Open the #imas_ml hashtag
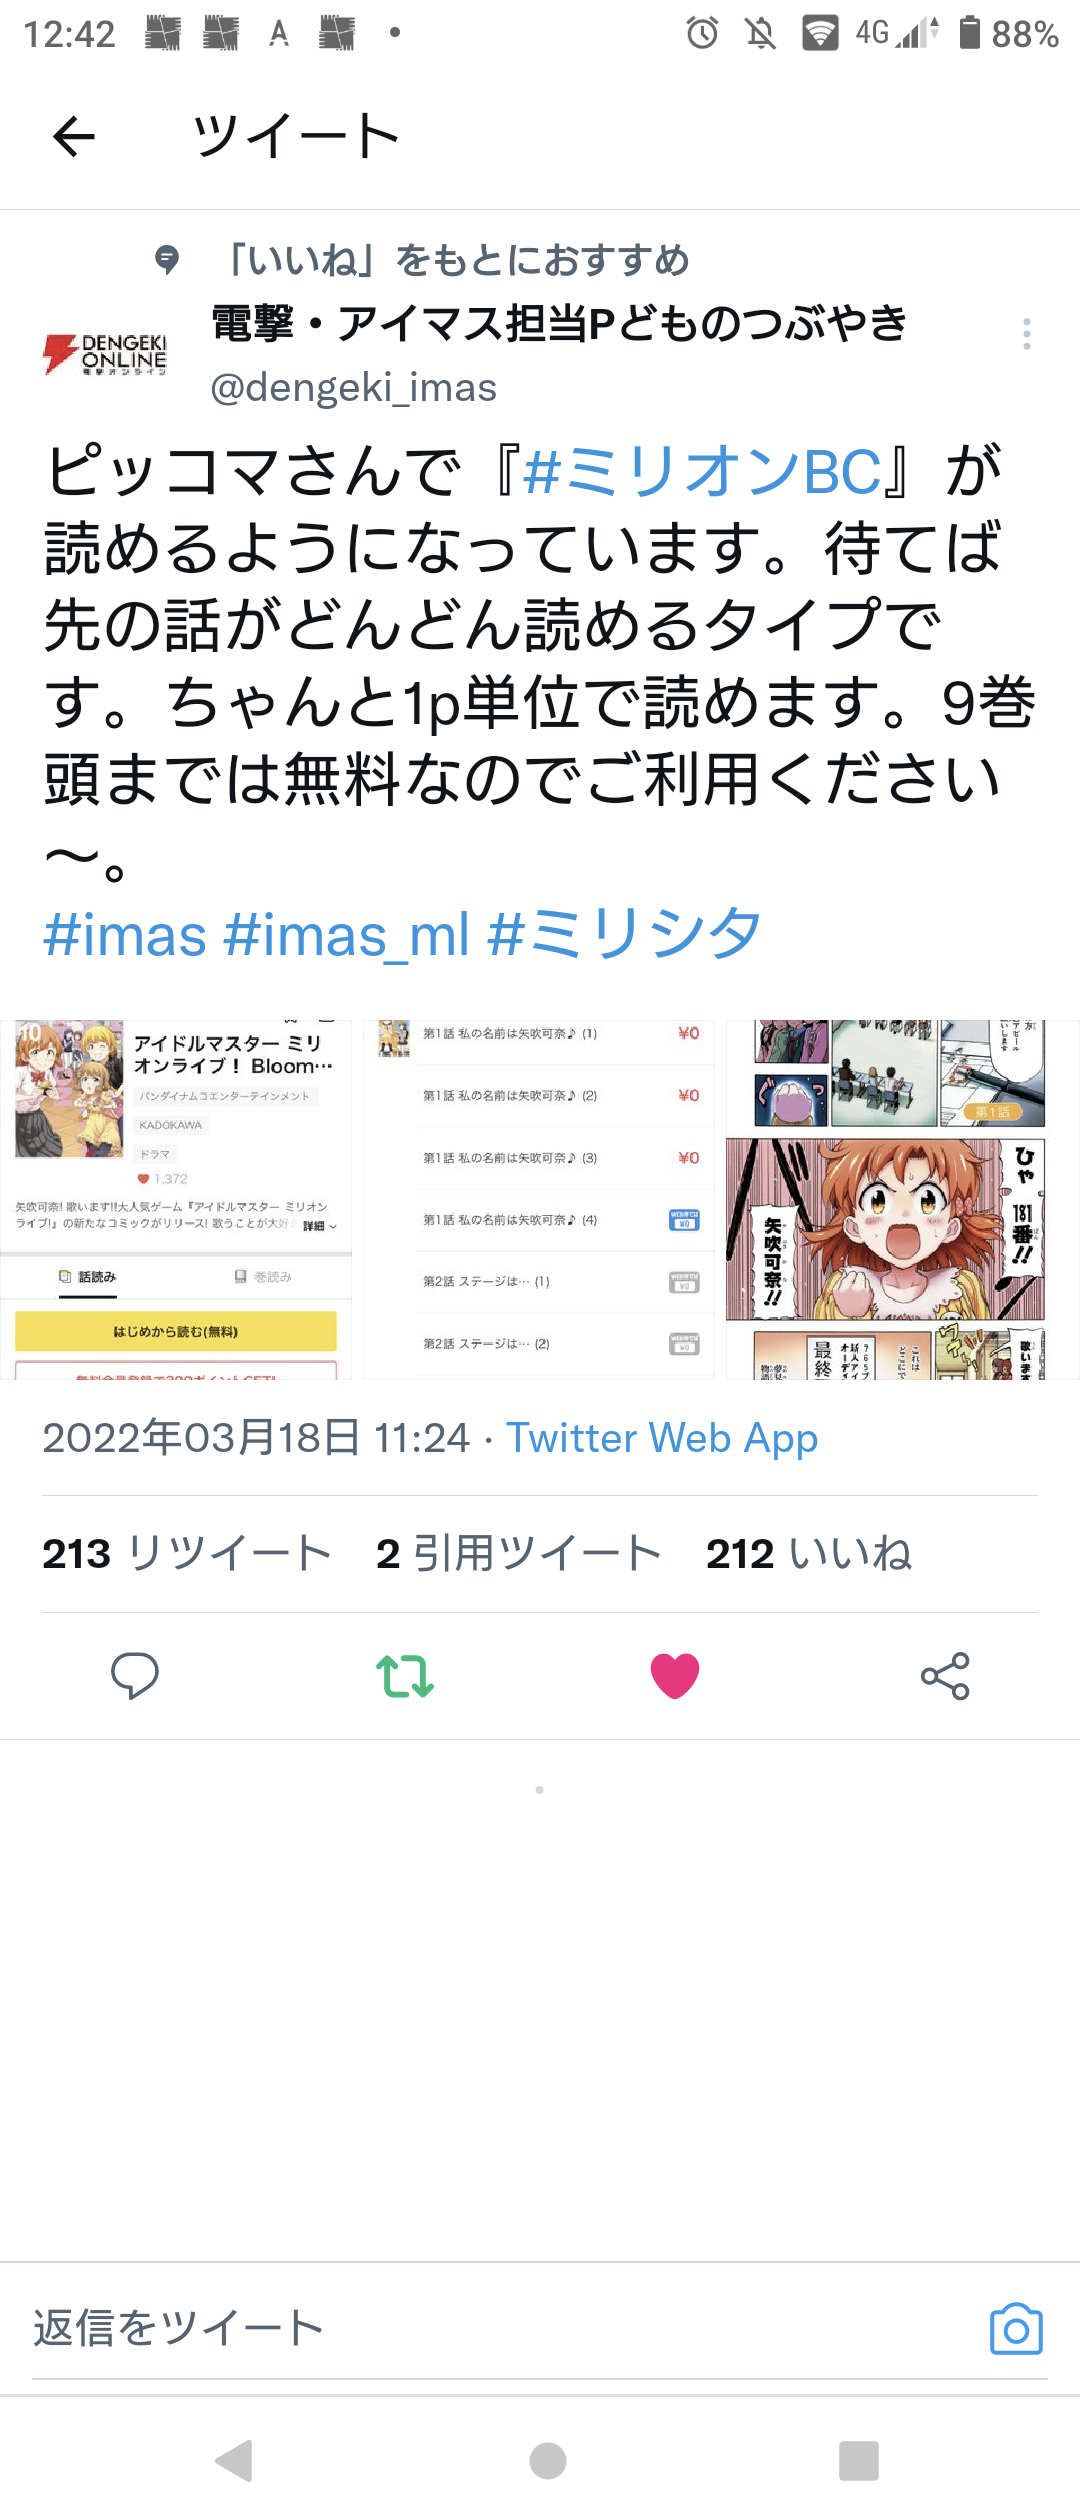The image size is (1080, 2520). (347, 935)
